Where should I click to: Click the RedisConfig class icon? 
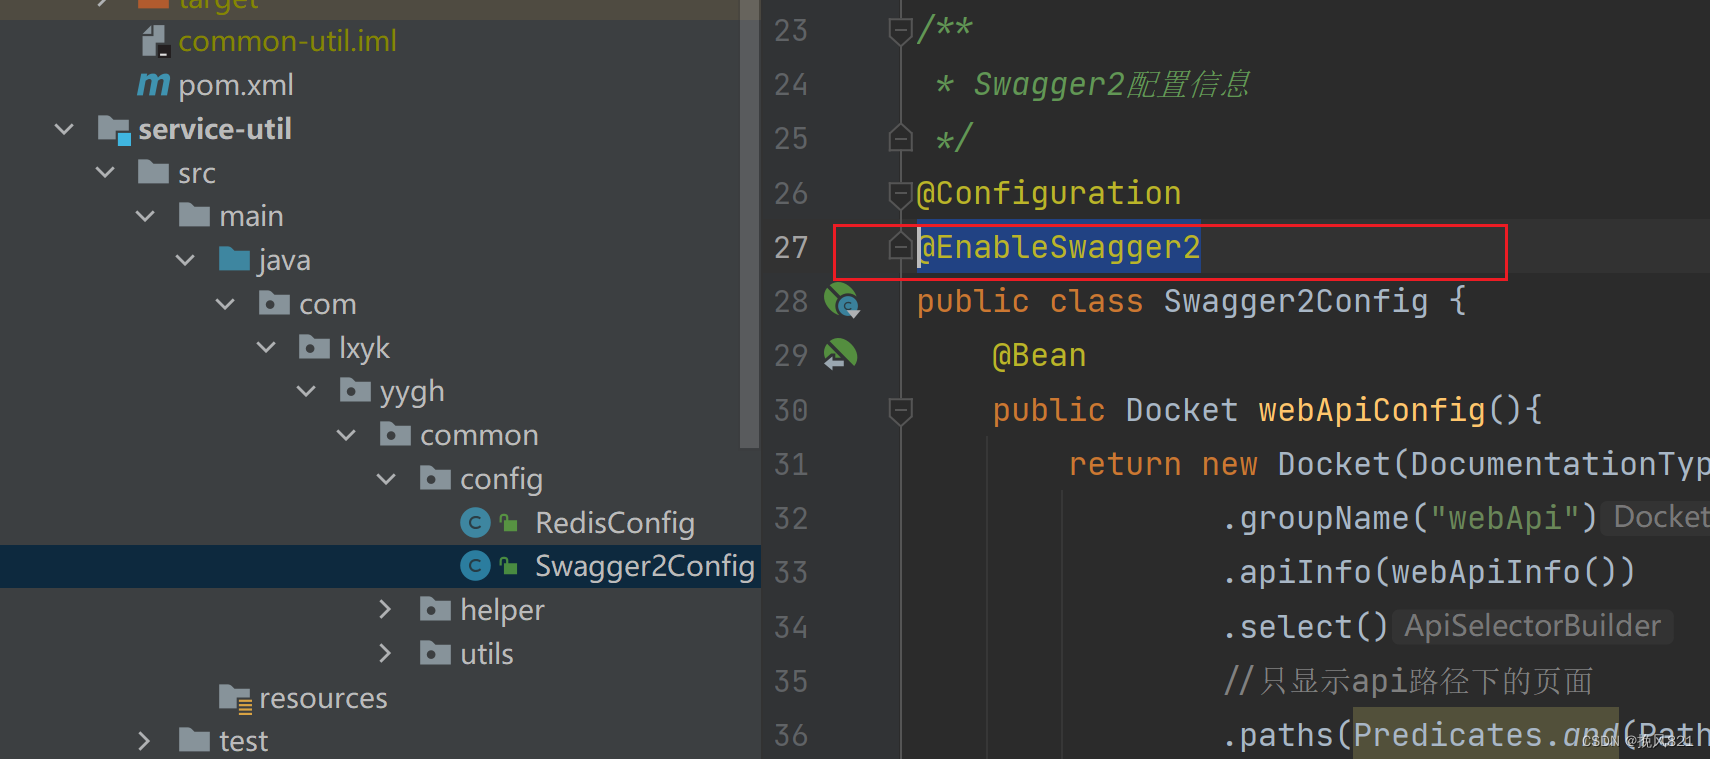[x=475, y=522]
